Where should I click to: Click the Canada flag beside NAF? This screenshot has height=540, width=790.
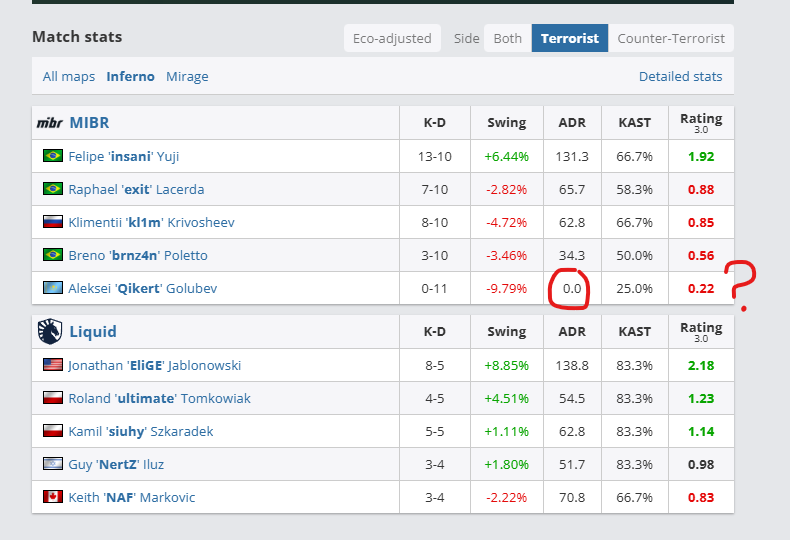(x=53, y=497)
